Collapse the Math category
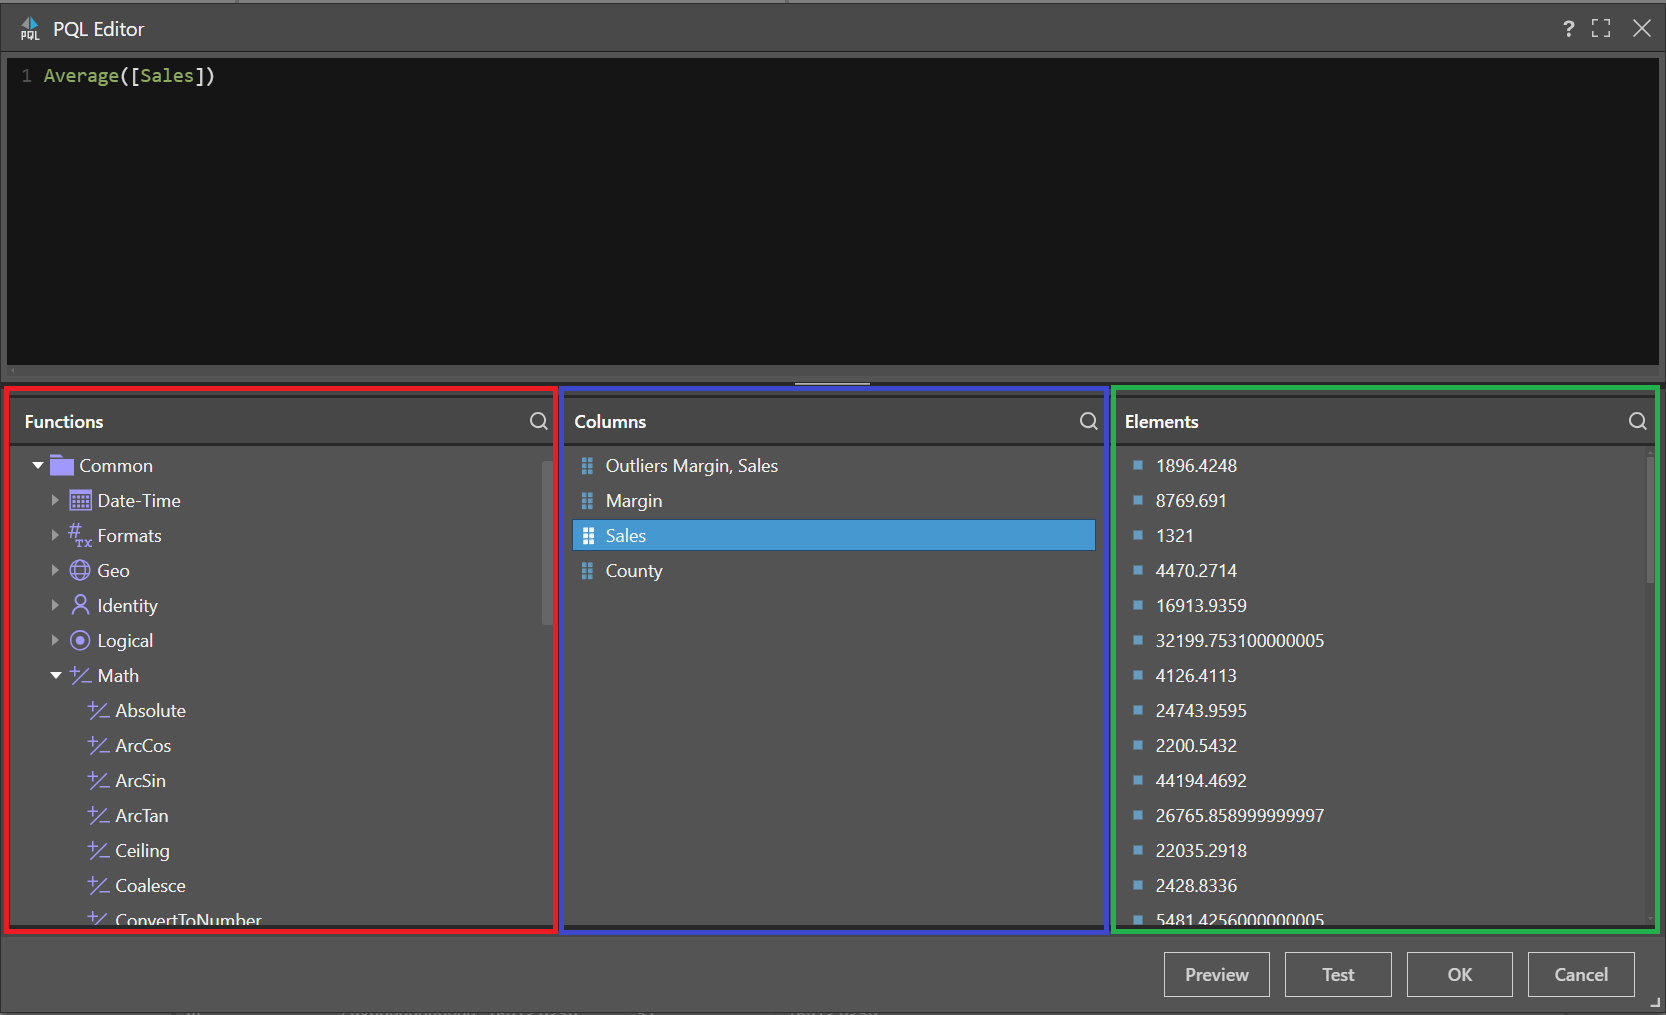 [x=56, y=675]
